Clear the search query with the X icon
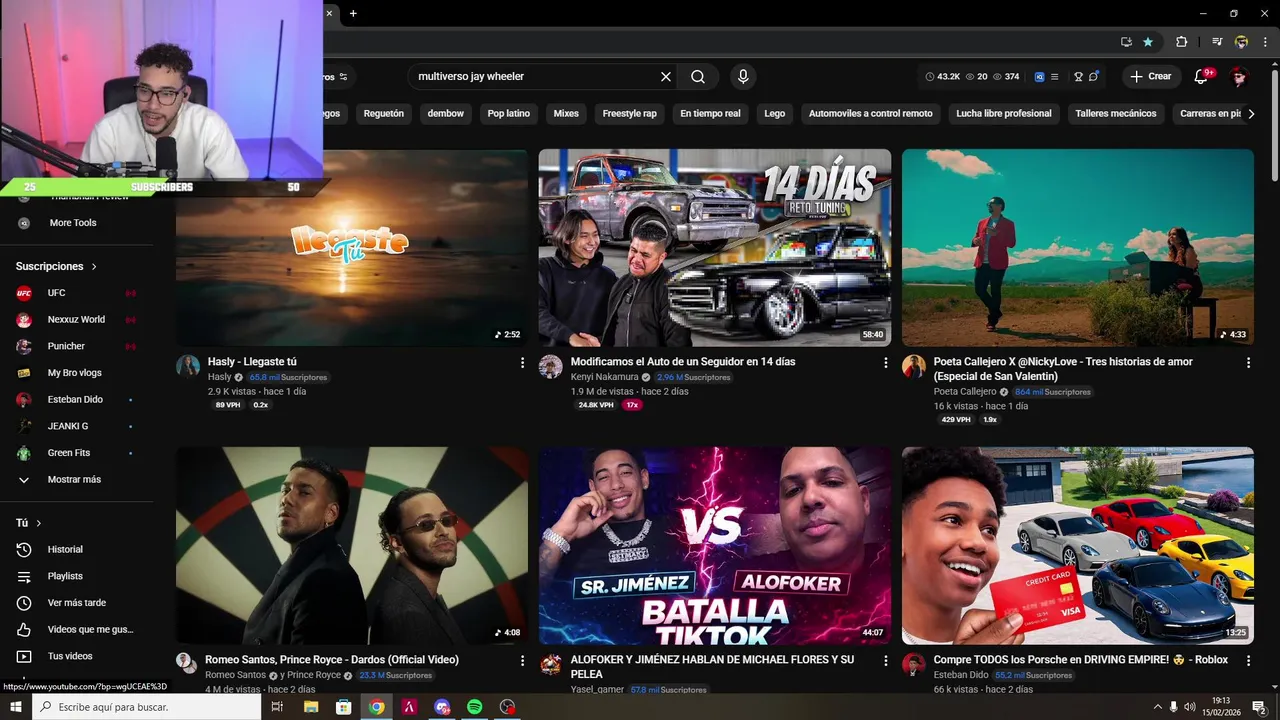This screenshot has height=720, width=1280. coord(666,76)
